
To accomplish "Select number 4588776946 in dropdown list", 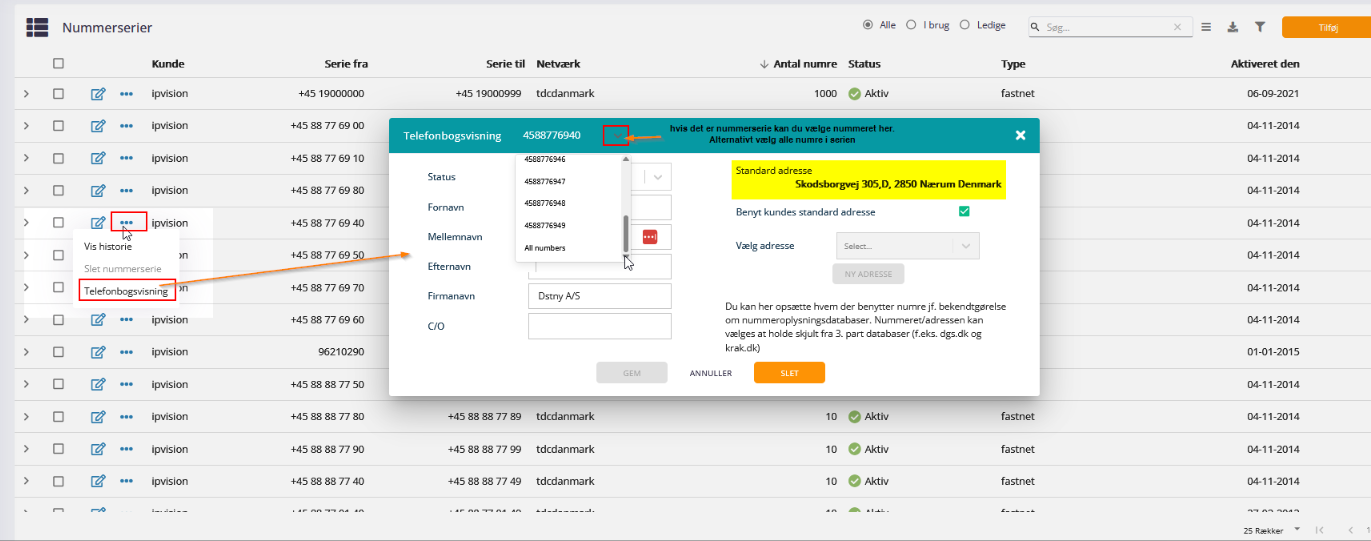I will click(545, 159).
